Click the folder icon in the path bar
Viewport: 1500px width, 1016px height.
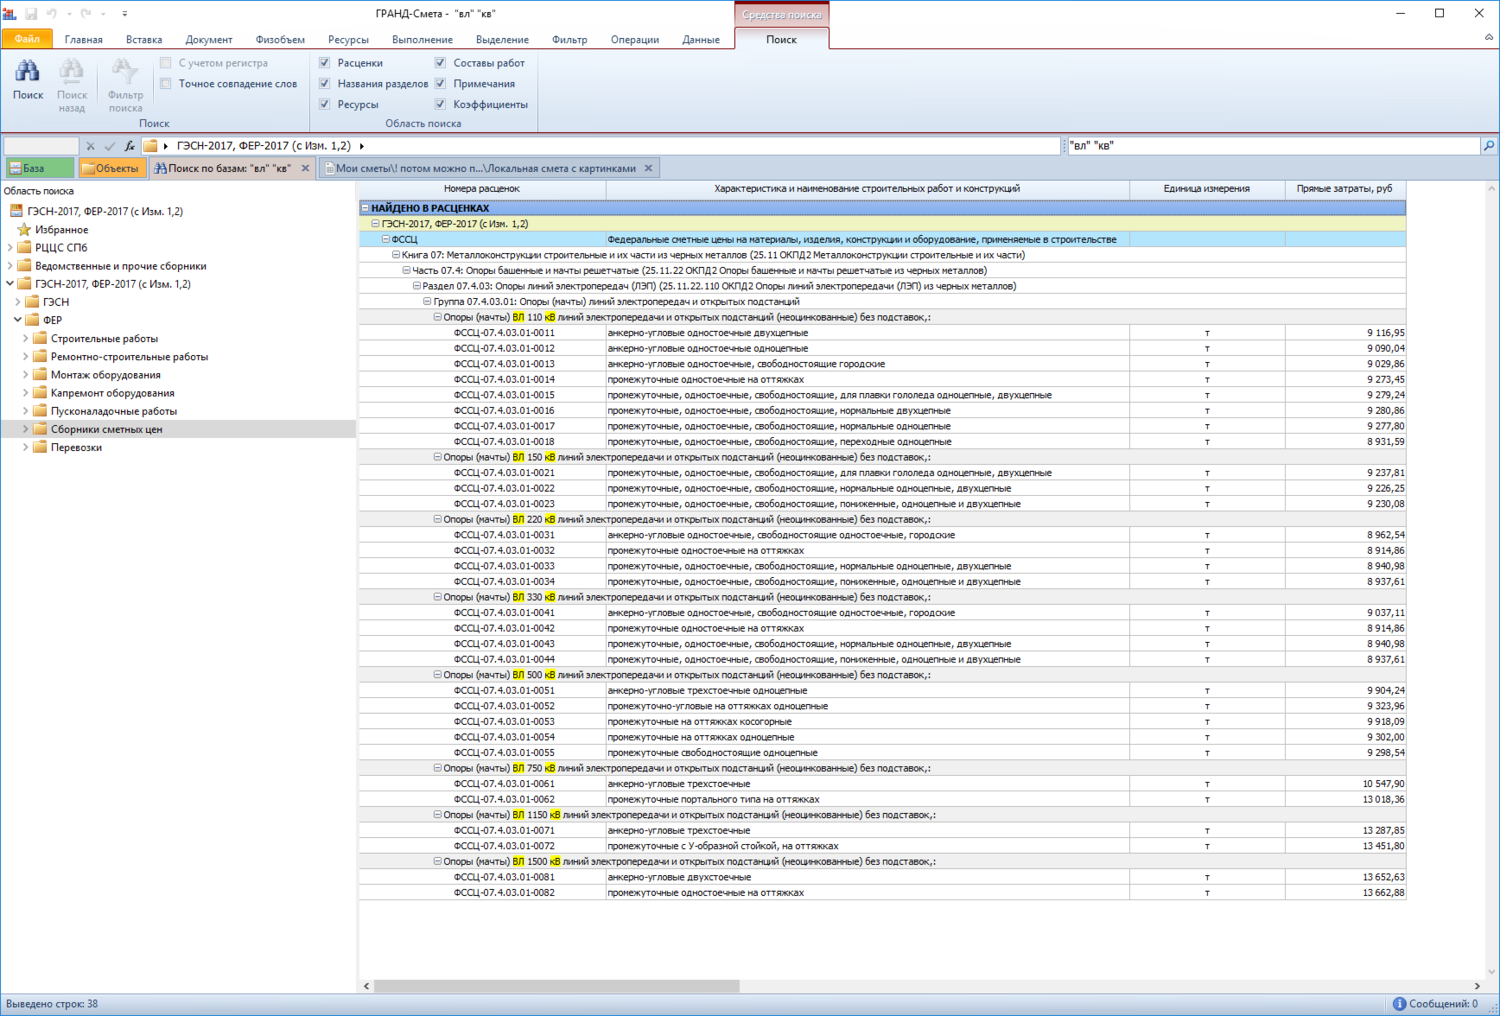point(150,146)
